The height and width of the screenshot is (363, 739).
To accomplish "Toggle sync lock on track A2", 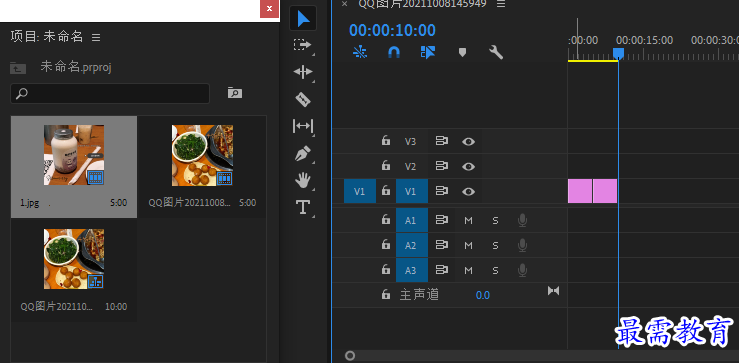I will pos(442,245).
